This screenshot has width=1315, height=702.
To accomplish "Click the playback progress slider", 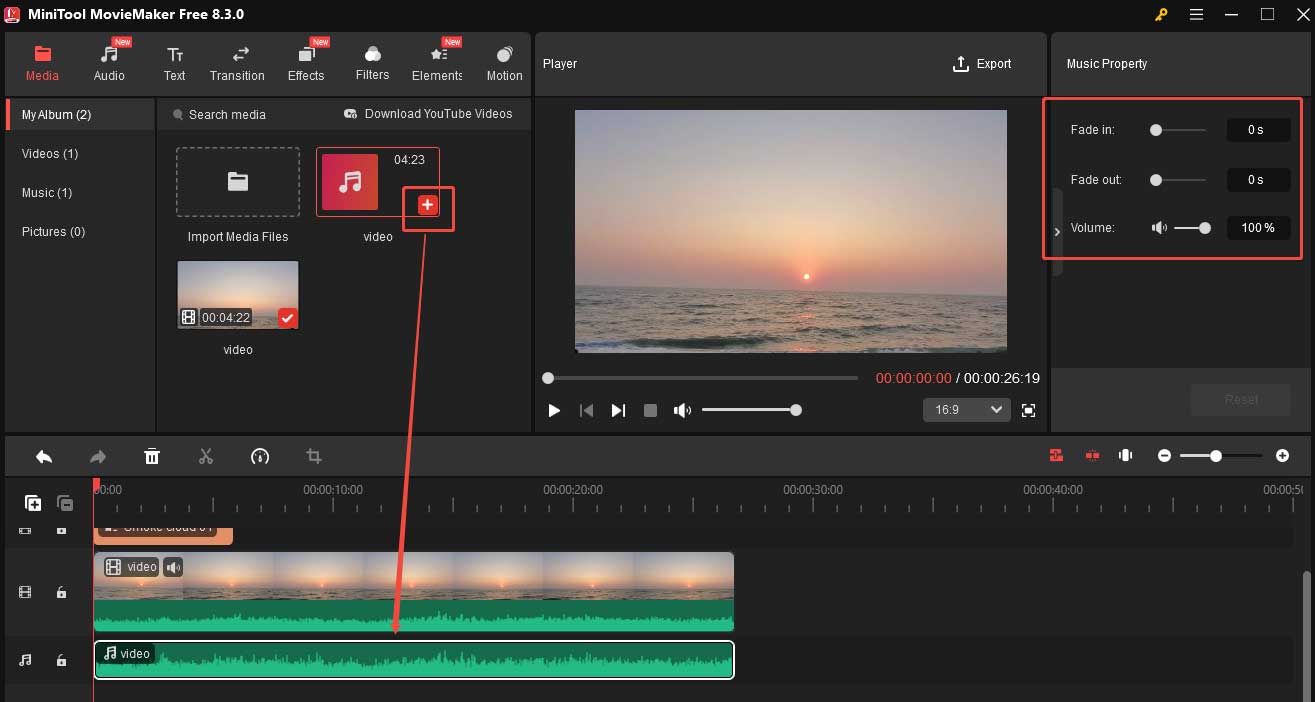I will click(702, 378).
